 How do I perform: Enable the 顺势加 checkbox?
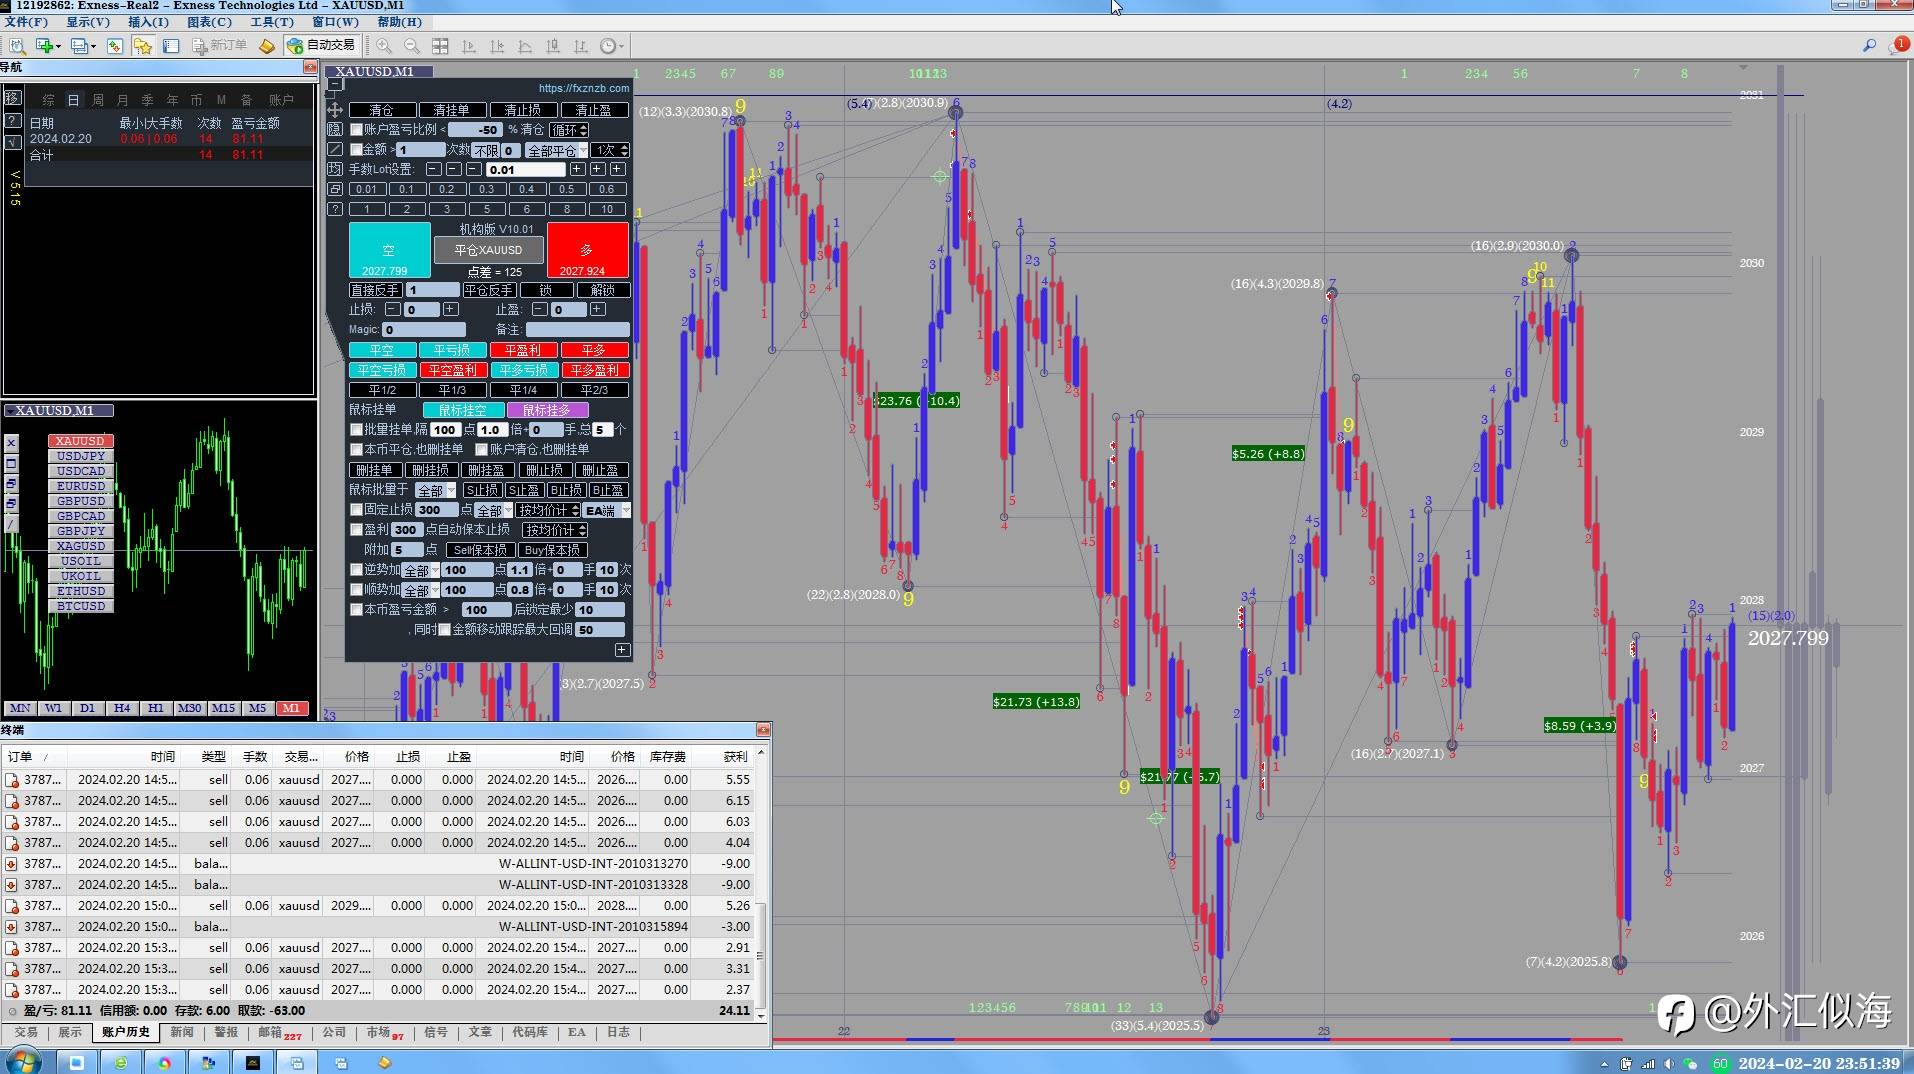[x=356, y=590]
